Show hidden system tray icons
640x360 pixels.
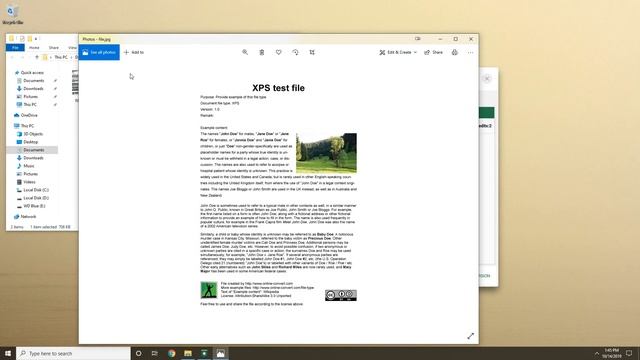pyautogui.click(x=597, y=353)
